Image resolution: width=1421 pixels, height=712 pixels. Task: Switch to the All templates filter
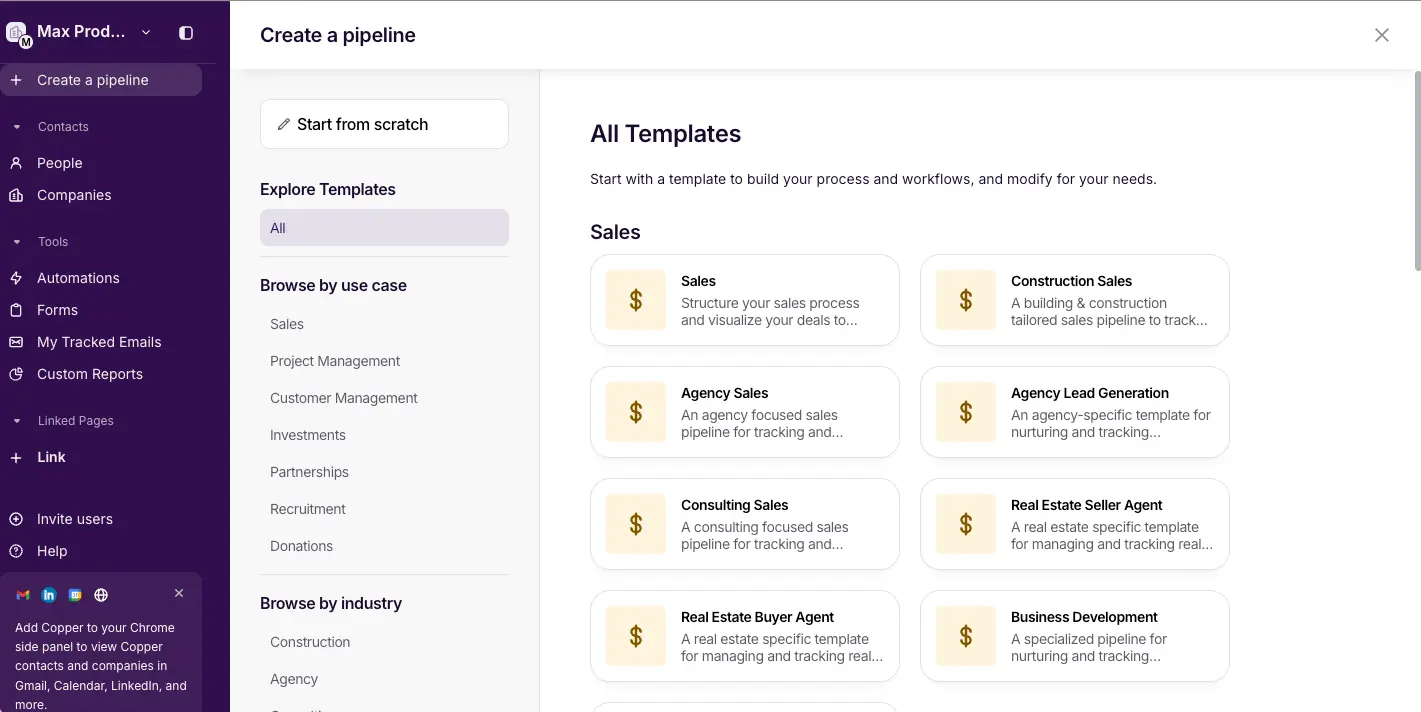pos(384,227)
